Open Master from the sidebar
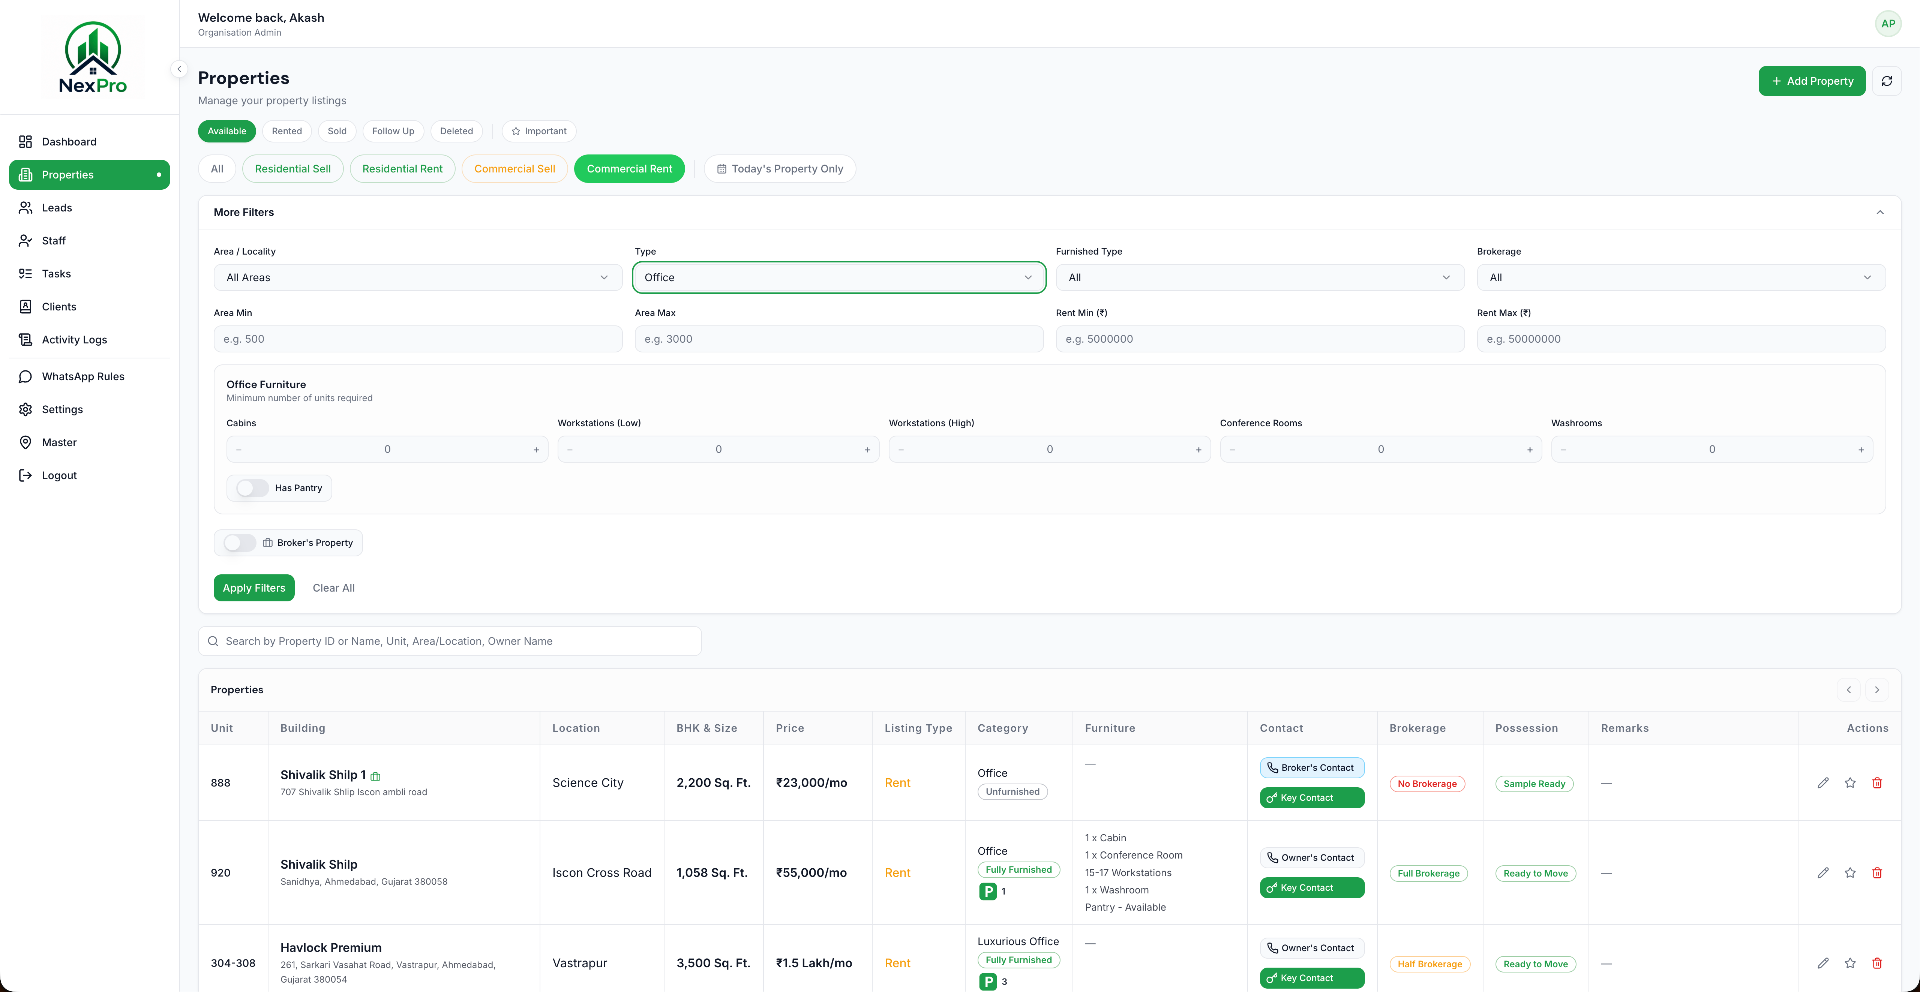The width and height of the screenshot is (1920, 992). pyautogui.click(x=89, y=443)
